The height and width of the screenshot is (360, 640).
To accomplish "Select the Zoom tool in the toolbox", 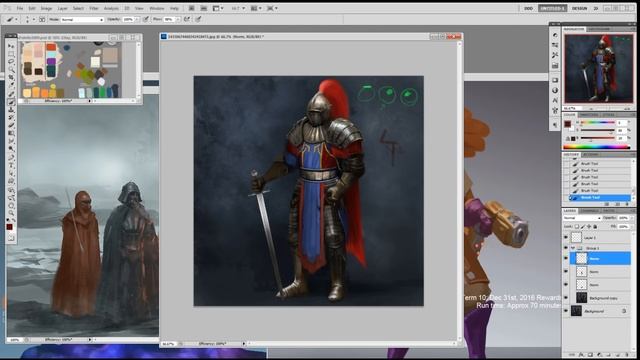I will (11, 212).
